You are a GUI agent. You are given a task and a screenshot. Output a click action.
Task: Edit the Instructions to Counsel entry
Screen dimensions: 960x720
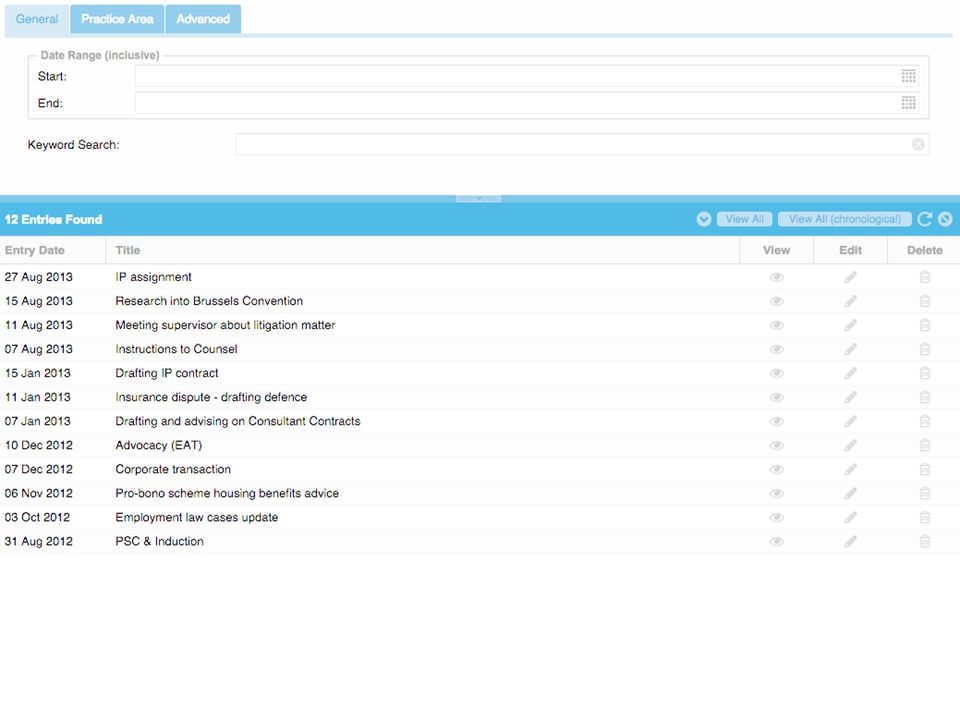tap(850, 349)
